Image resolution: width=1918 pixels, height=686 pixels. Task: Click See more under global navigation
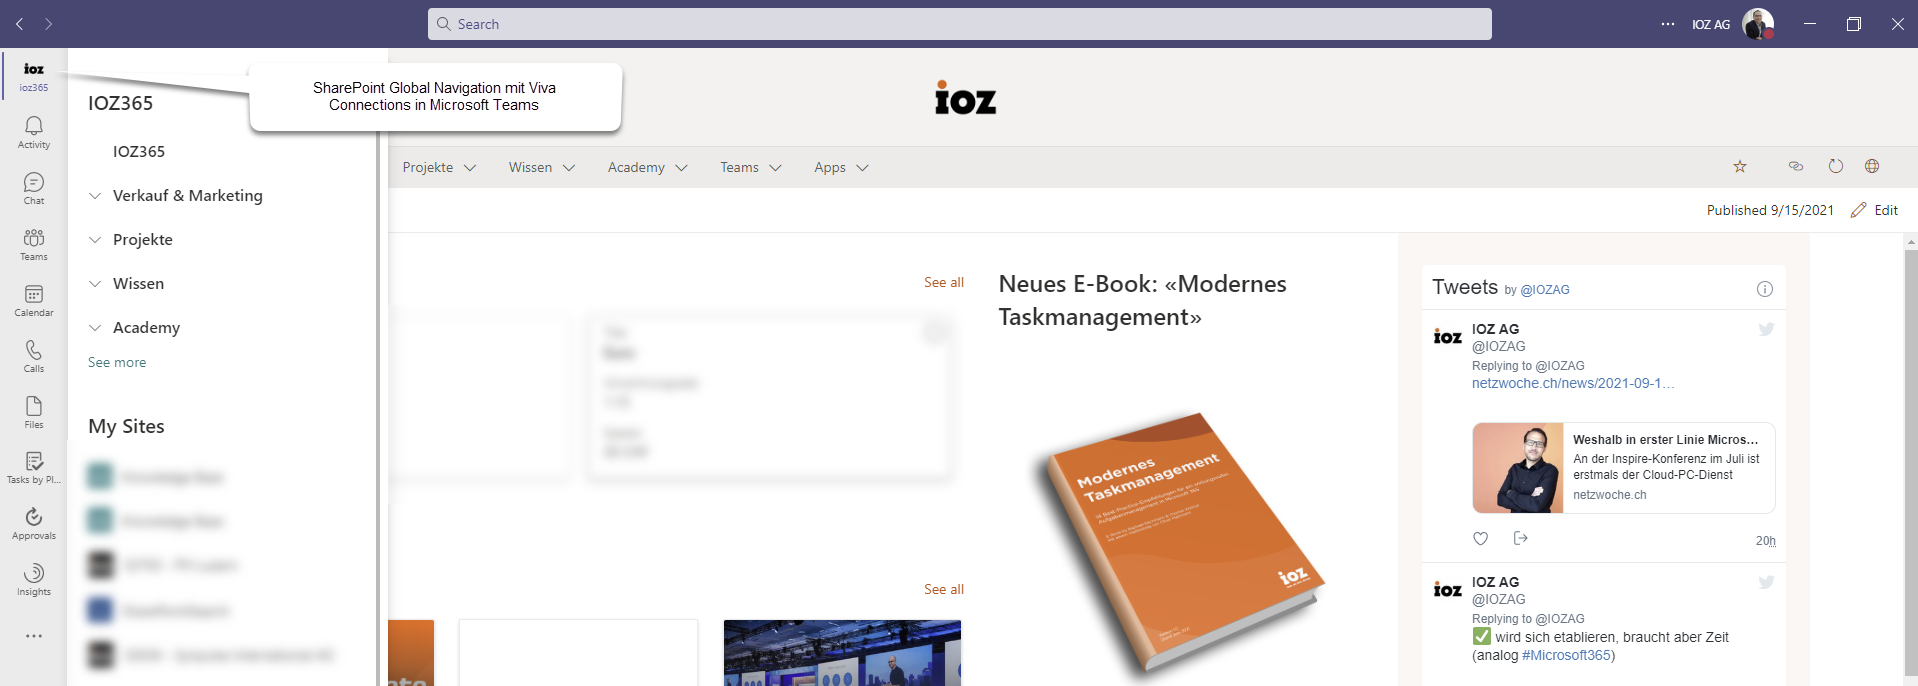point(117,362)
